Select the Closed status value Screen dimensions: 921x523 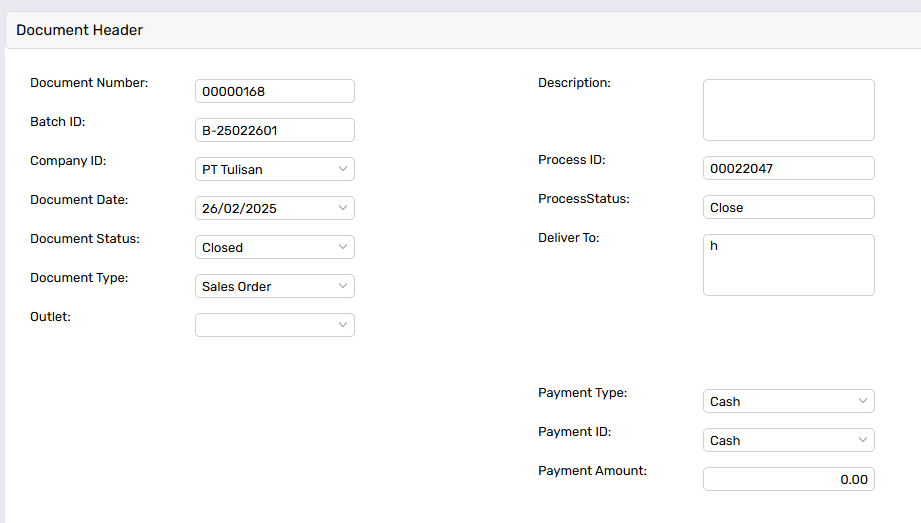point(222,248)
